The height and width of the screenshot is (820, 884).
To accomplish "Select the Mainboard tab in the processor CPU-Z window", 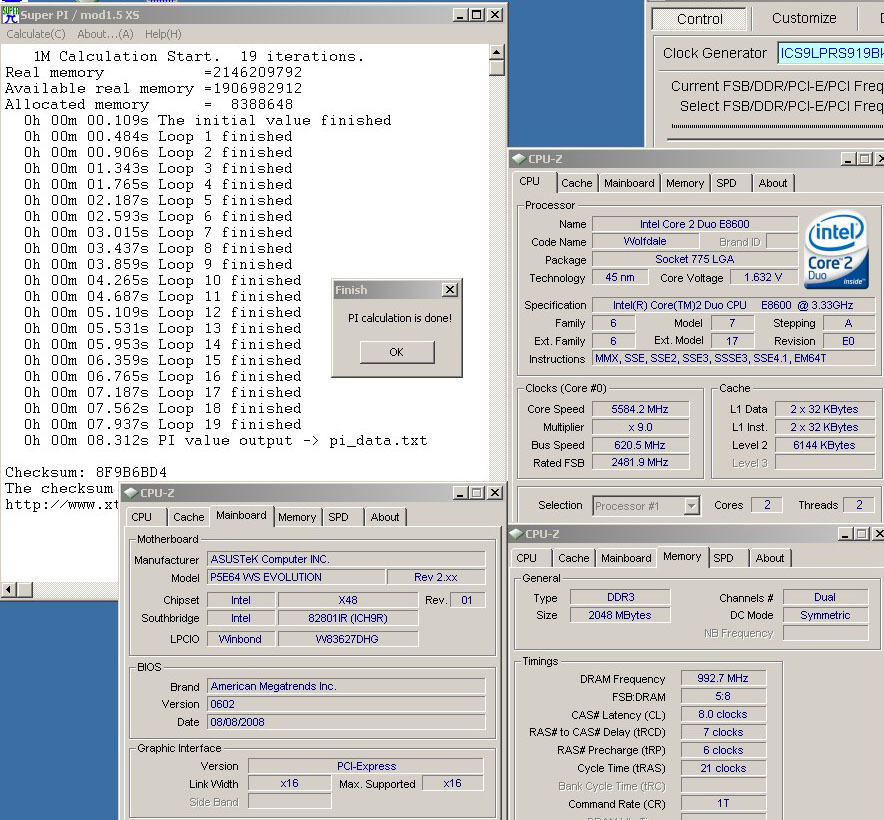I will (629, 183).
